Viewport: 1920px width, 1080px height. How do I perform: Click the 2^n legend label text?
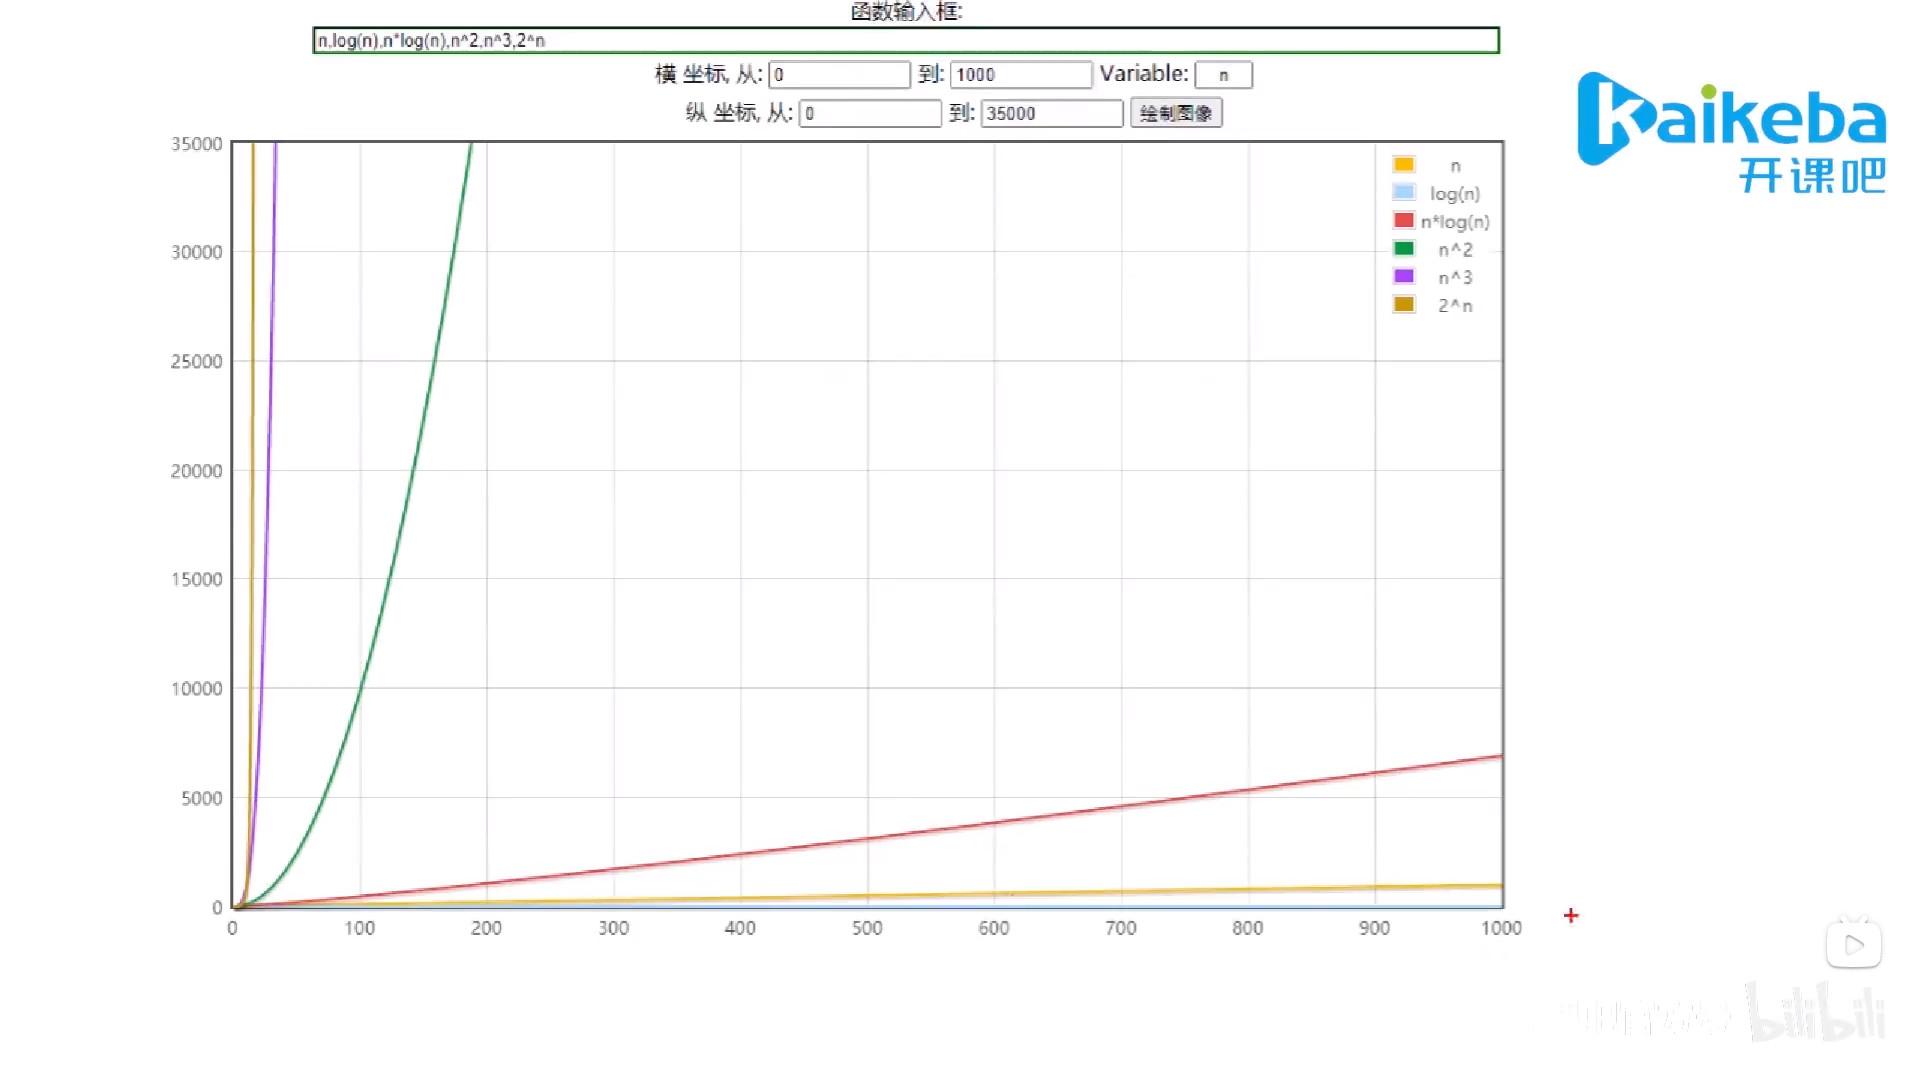click(1455, 306)
